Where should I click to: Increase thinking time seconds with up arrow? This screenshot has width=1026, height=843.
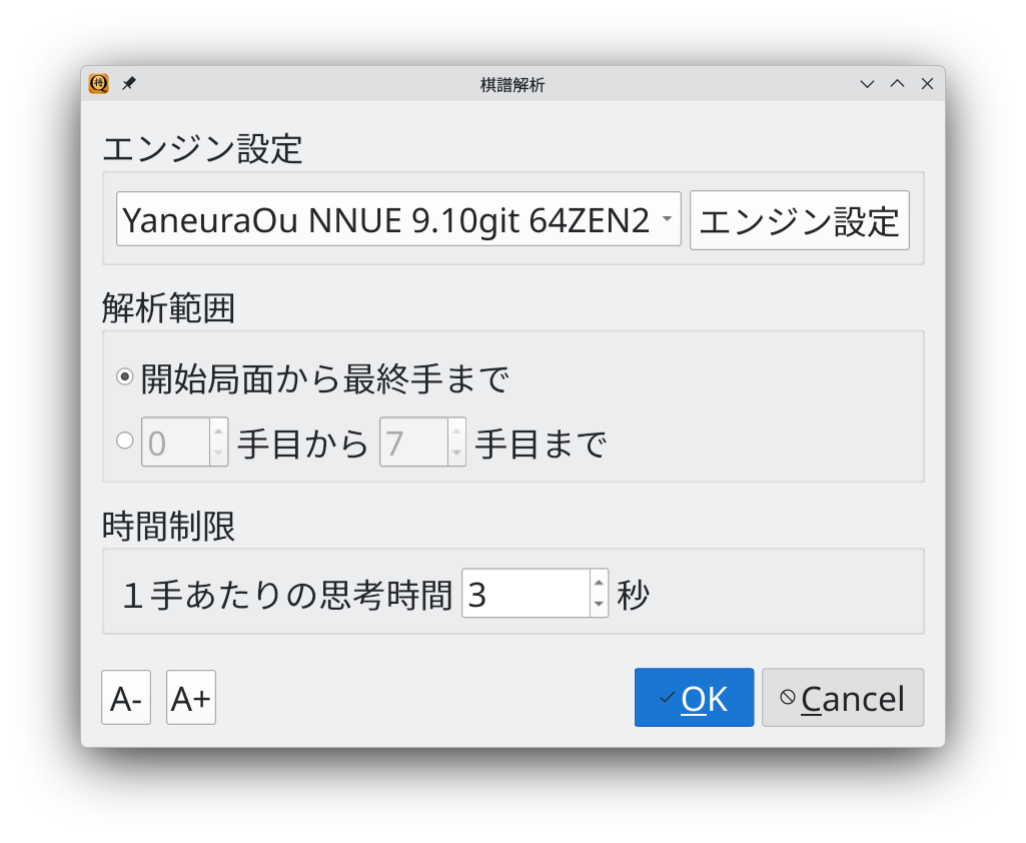598,583
